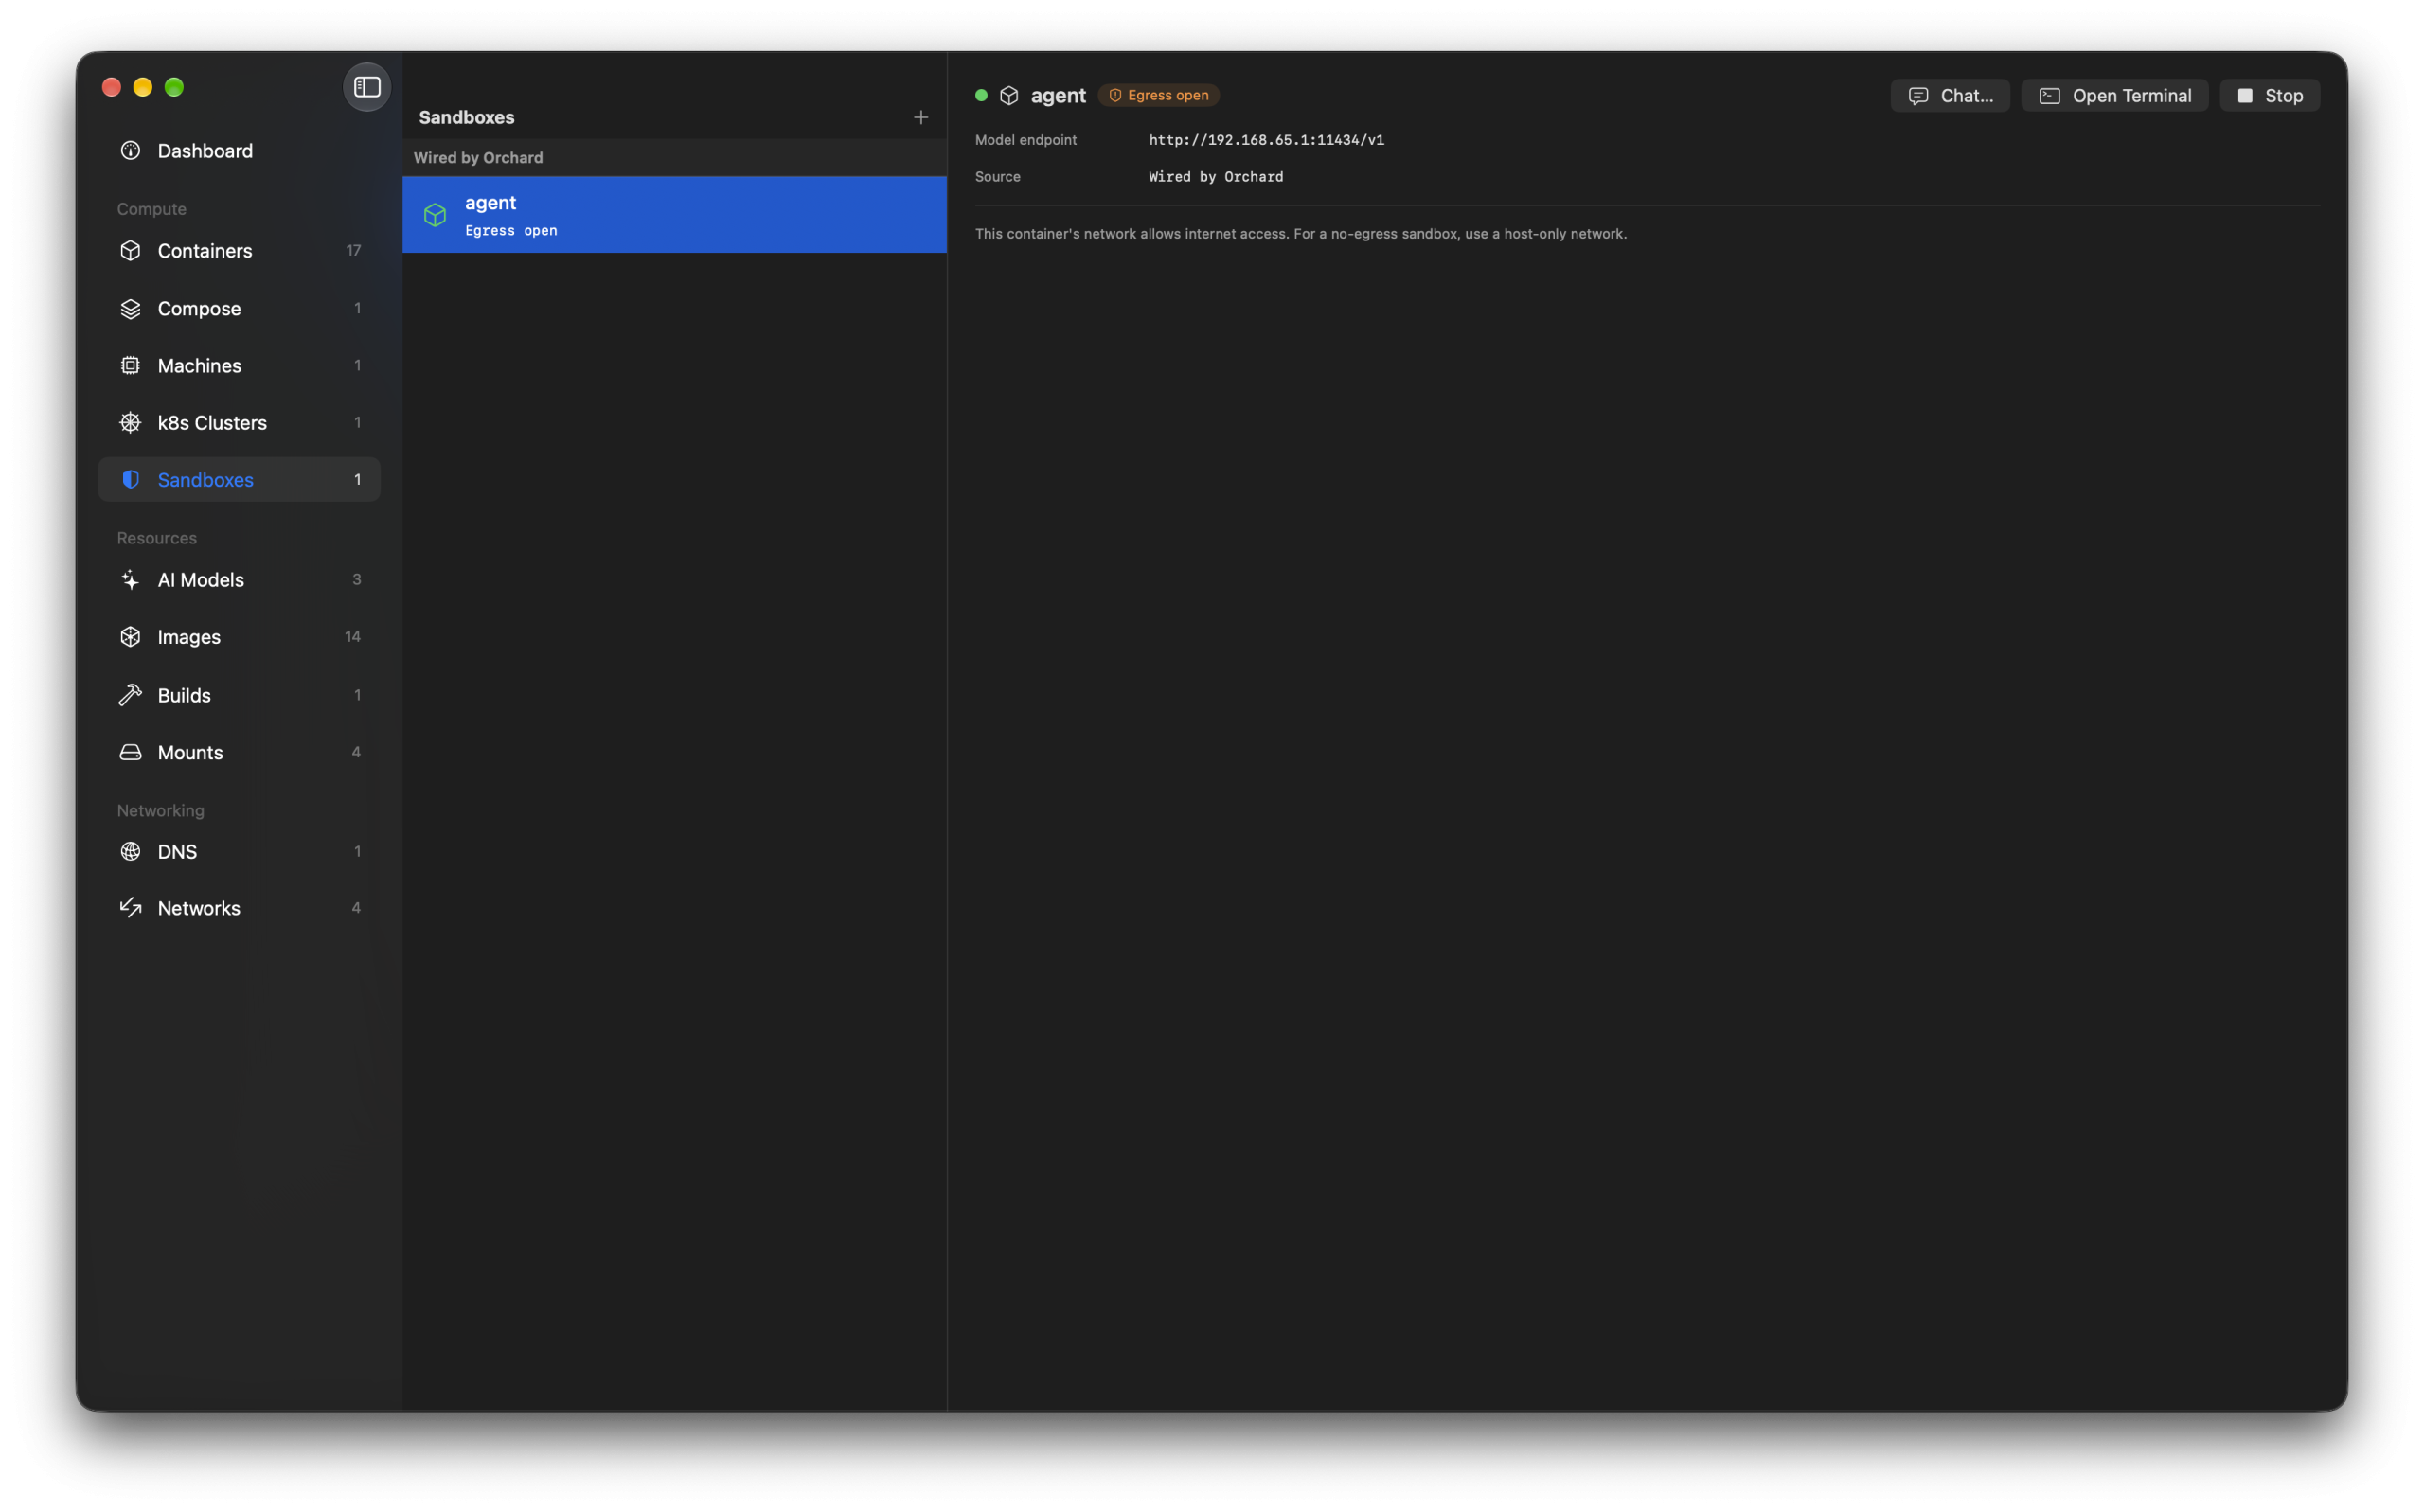Image resolution: width=2424 pixels, height=1512 pixels.
Task: Click the AI Models sparkle icon
Action: pos(130,580)
